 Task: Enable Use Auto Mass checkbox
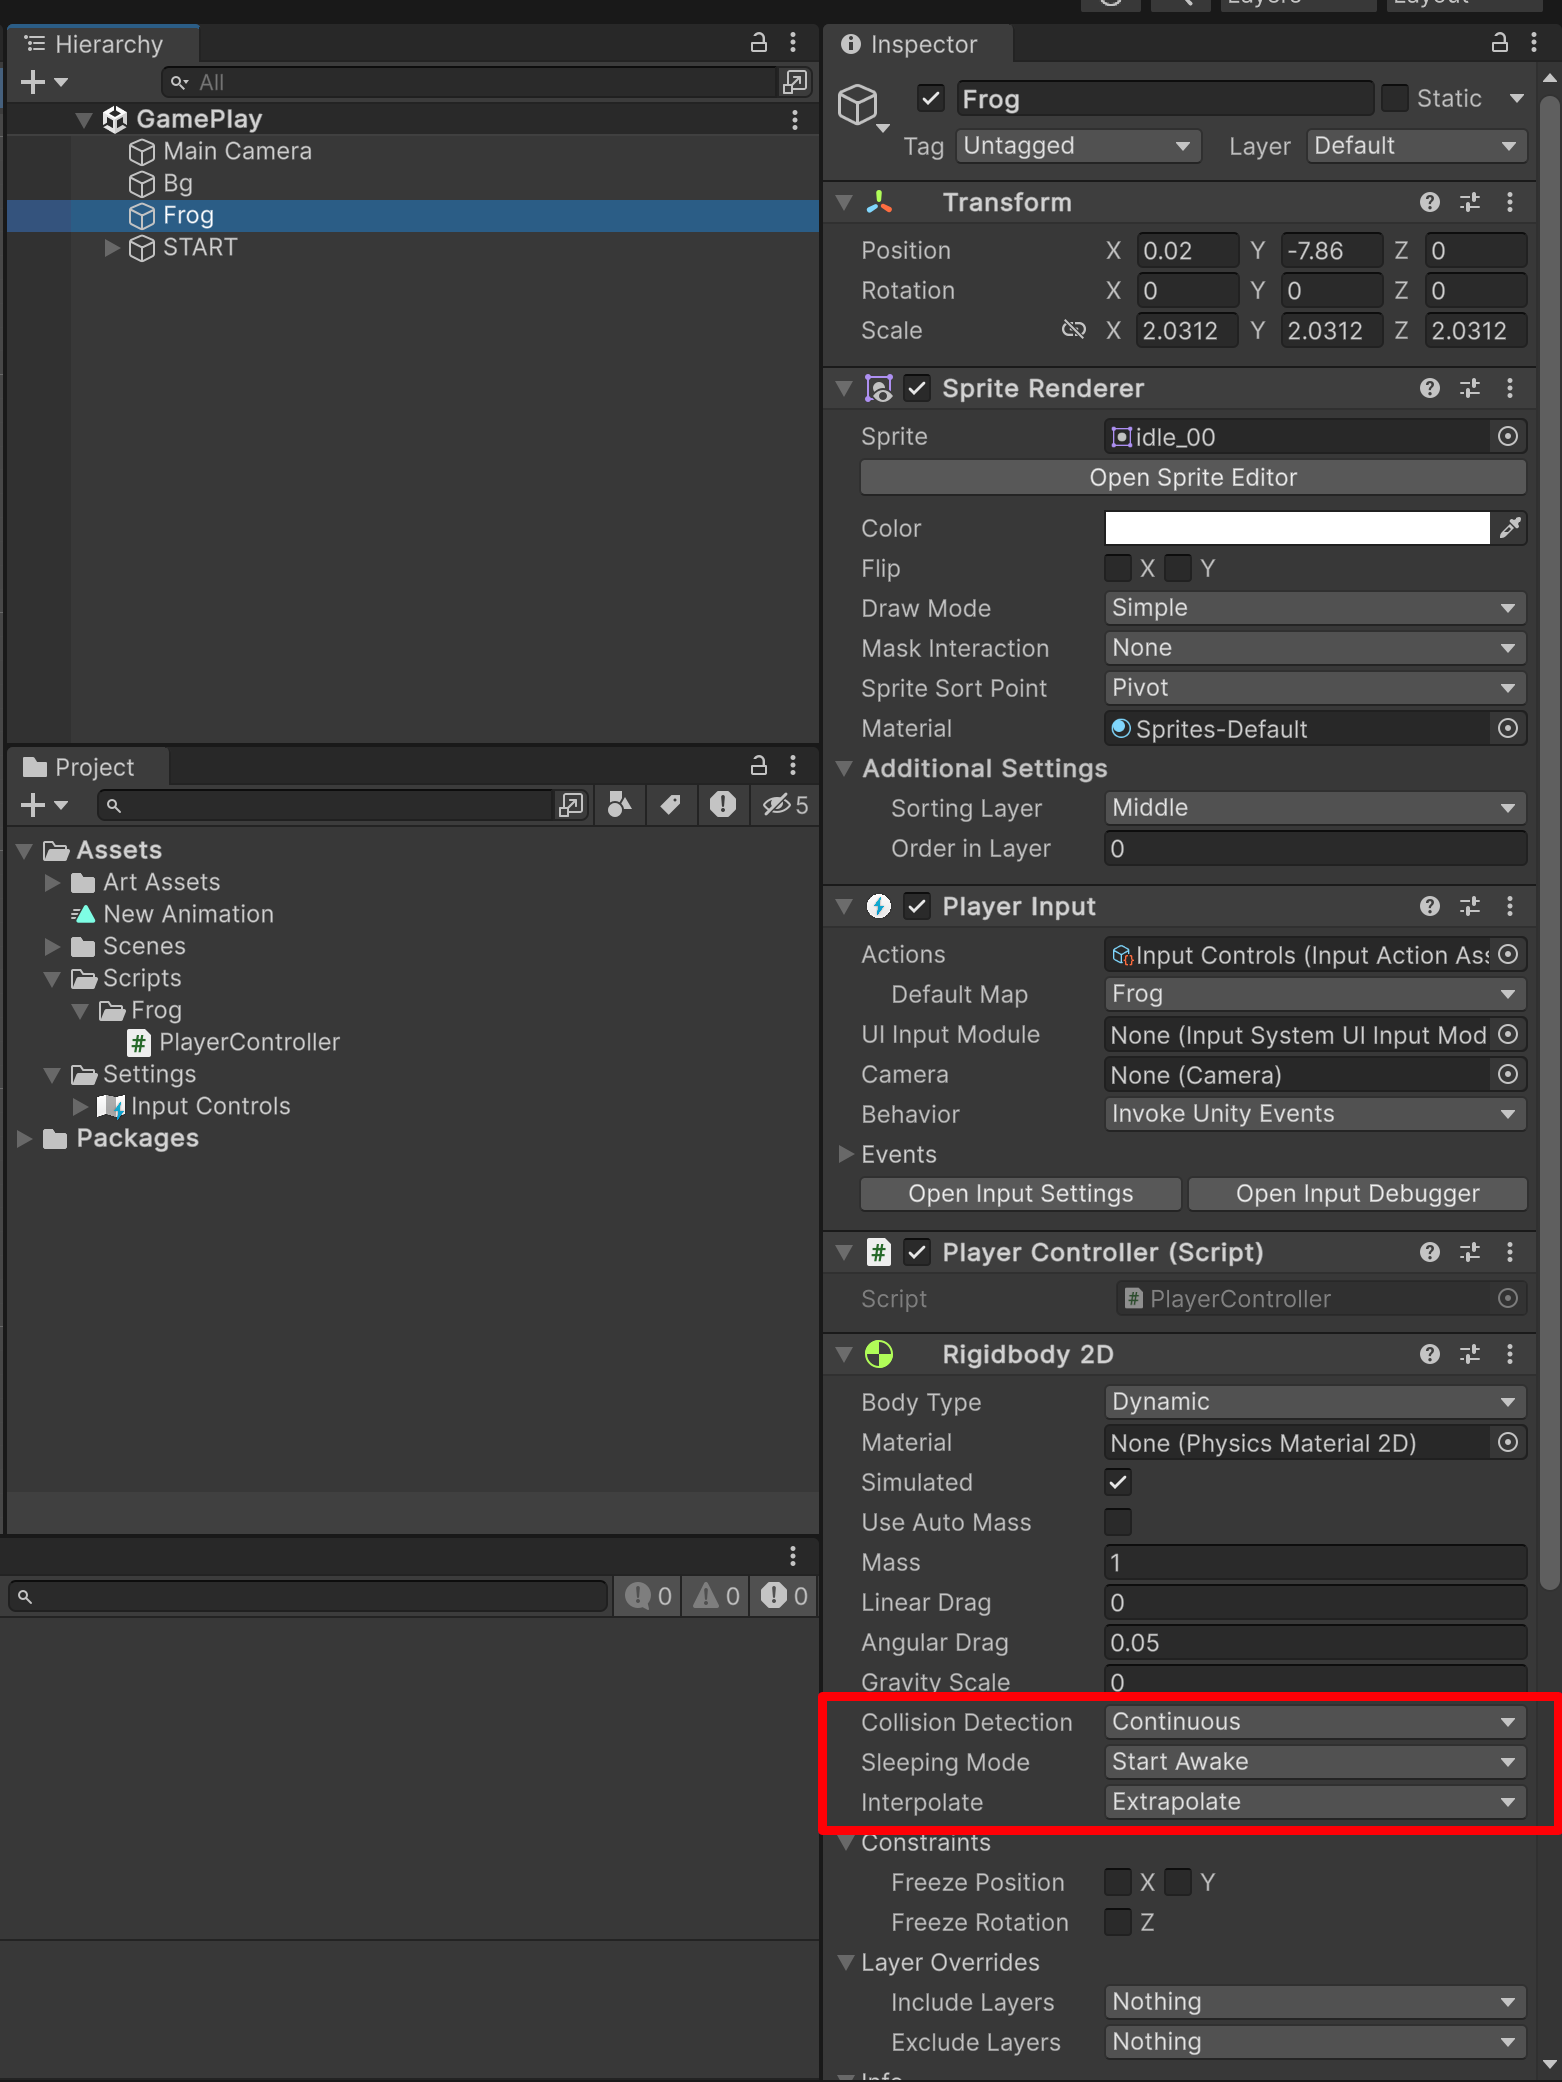pos(1118,1522)
